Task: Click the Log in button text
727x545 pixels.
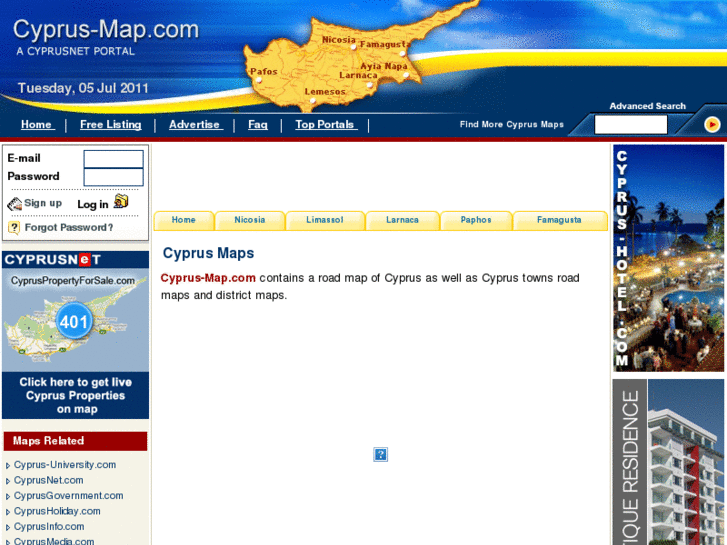Action: pos(93,204)
